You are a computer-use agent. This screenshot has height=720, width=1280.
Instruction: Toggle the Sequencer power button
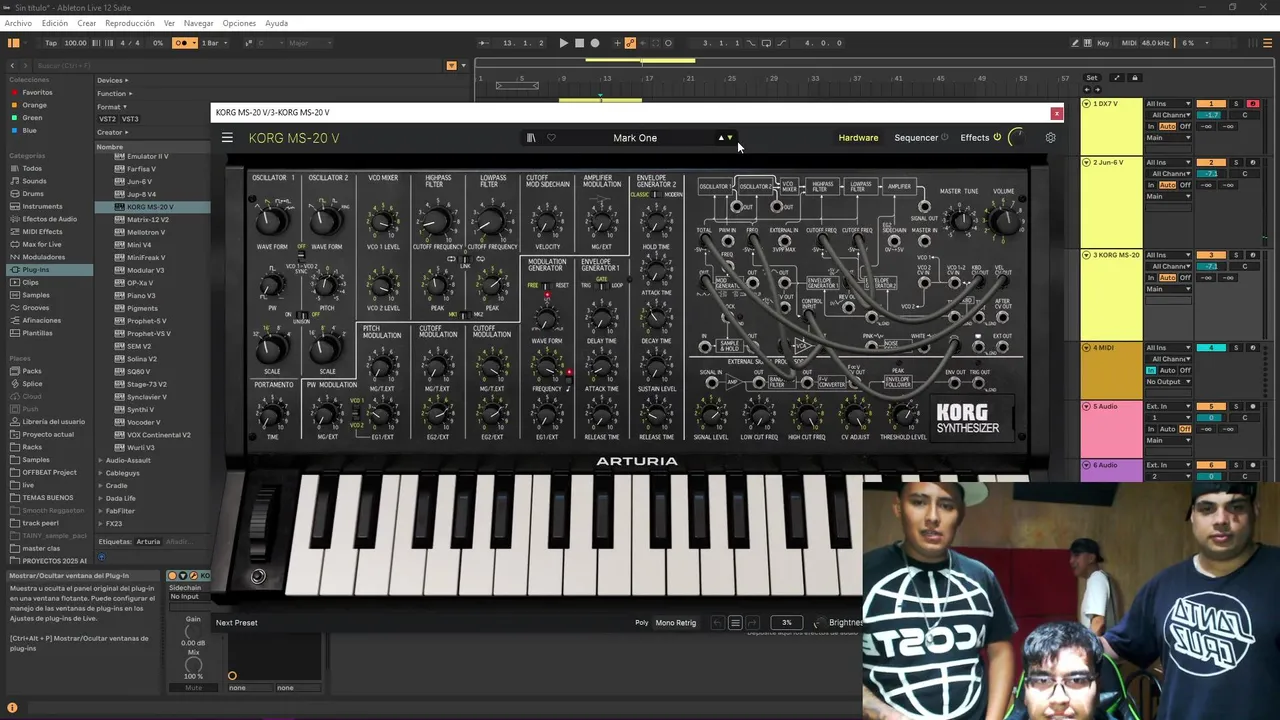[x=945, y=138]
